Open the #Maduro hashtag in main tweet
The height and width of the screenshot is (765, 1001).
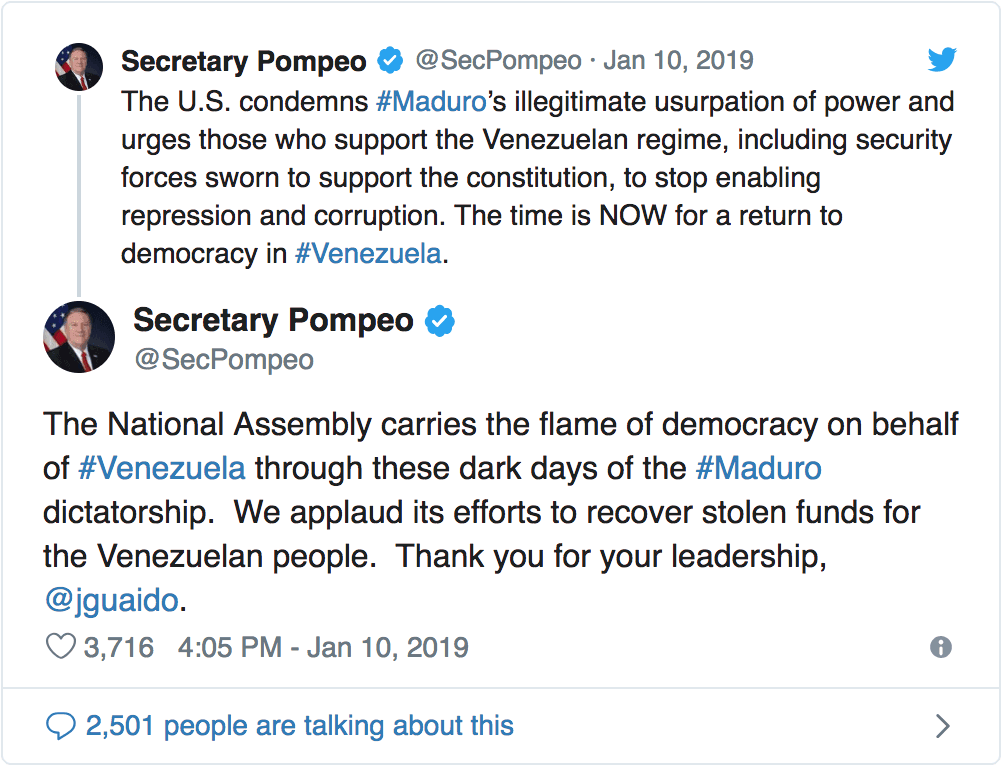click(758, 468)
